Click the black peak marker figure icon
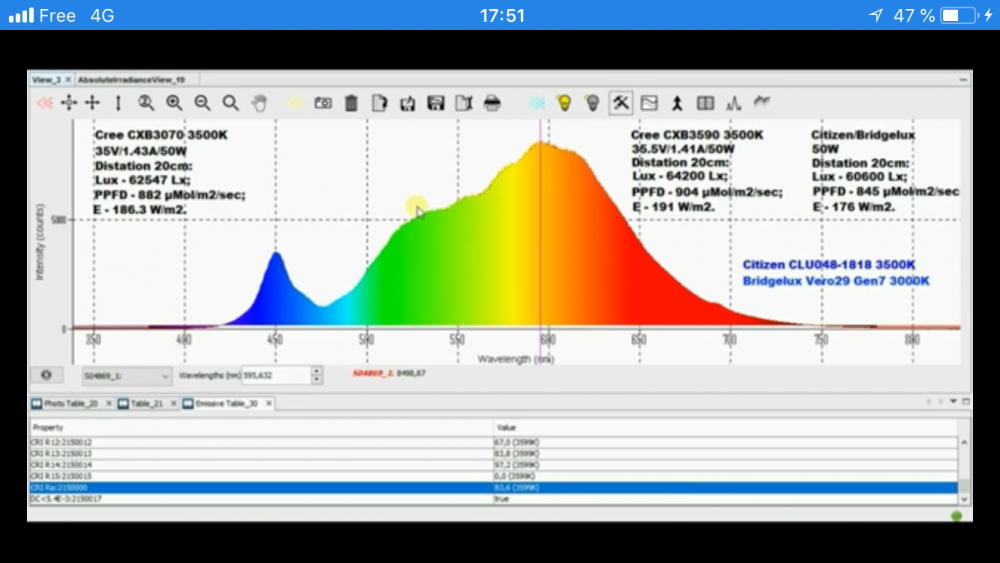The width and height of the screenshot is (1000, 563). tap(677, 103)
